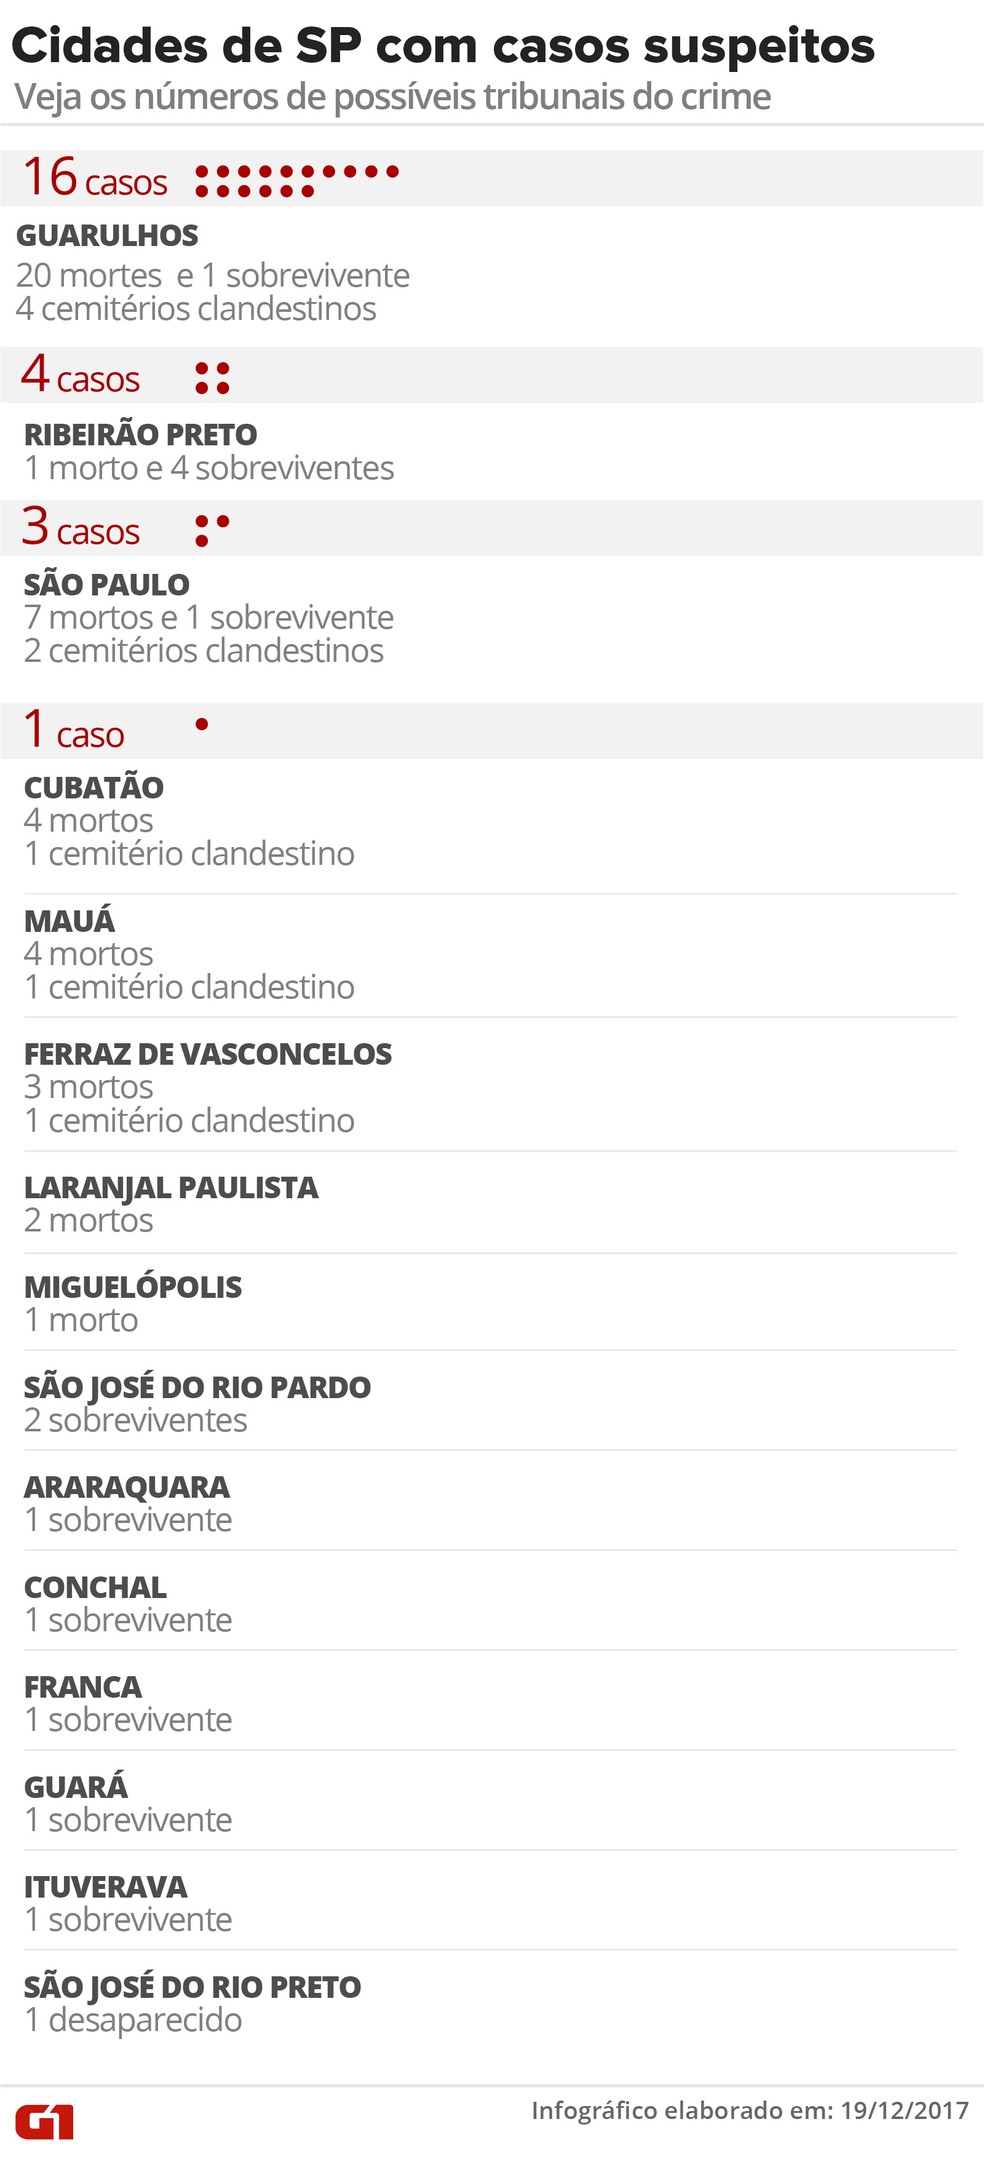Click the G1 logo
This screenshot has width=984, height=2159.
(x=44, y=2120)
